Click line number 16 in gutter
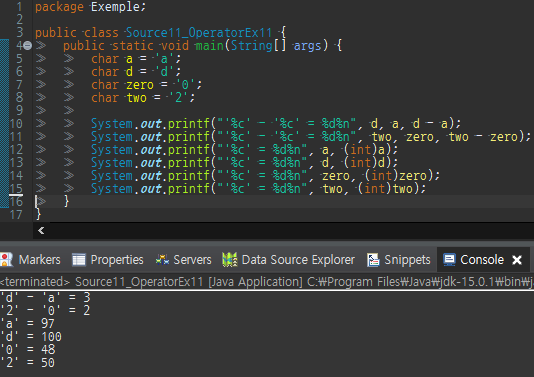 point(16,202)
